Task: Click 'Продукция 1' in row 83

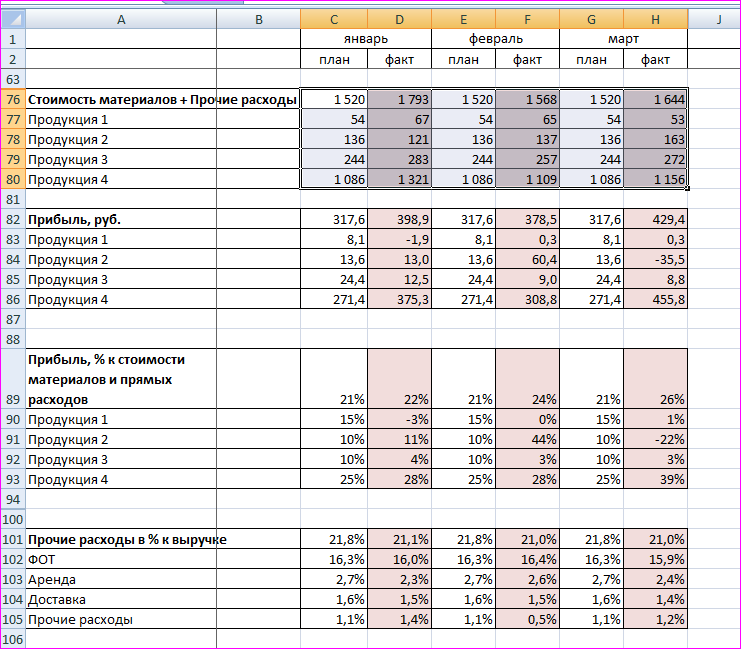Action: point(121,239)
